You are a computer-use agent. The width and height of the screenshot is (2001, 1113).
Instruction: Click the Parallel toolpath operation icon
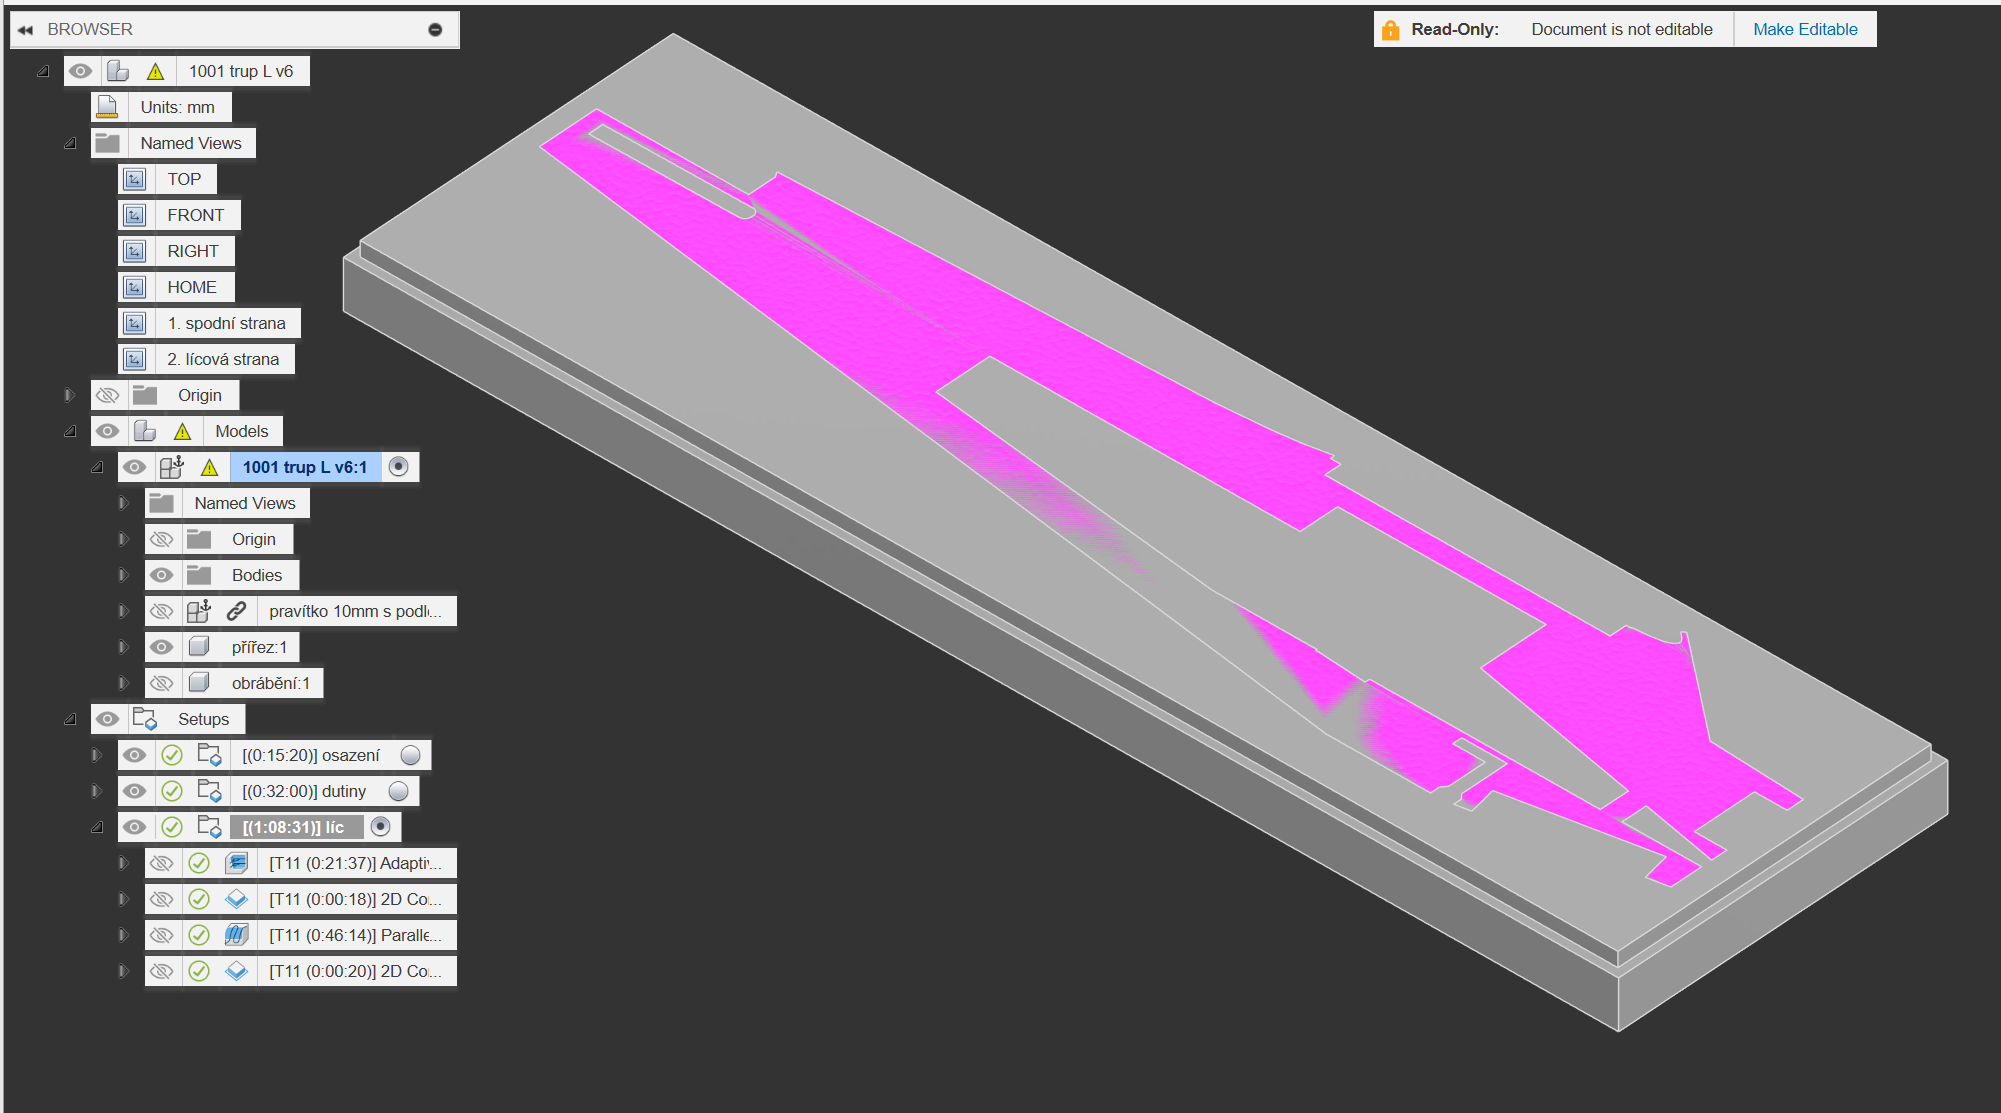pyautogui.click(x=236, y=935)
